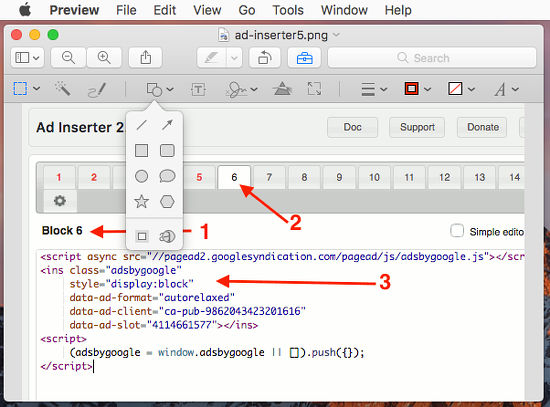Open the Window menu
The width and height of the screenshot is (550, 407).
(344, 10)
